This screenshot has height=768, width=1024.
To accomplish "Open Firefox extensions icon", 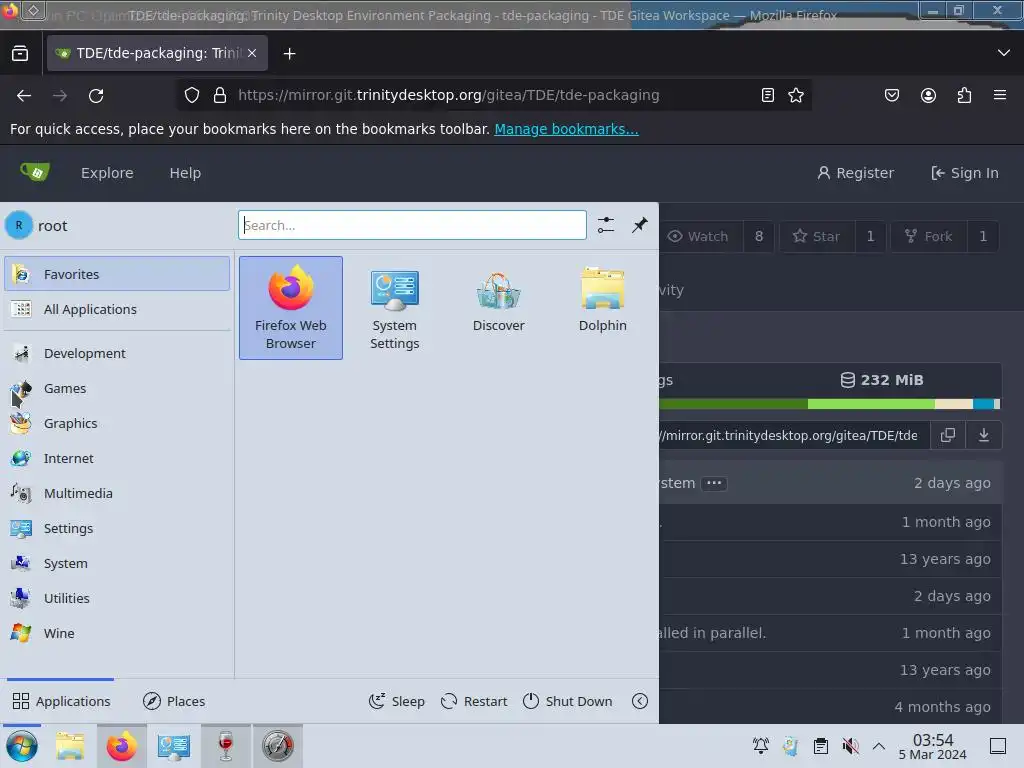I will 964,95.
